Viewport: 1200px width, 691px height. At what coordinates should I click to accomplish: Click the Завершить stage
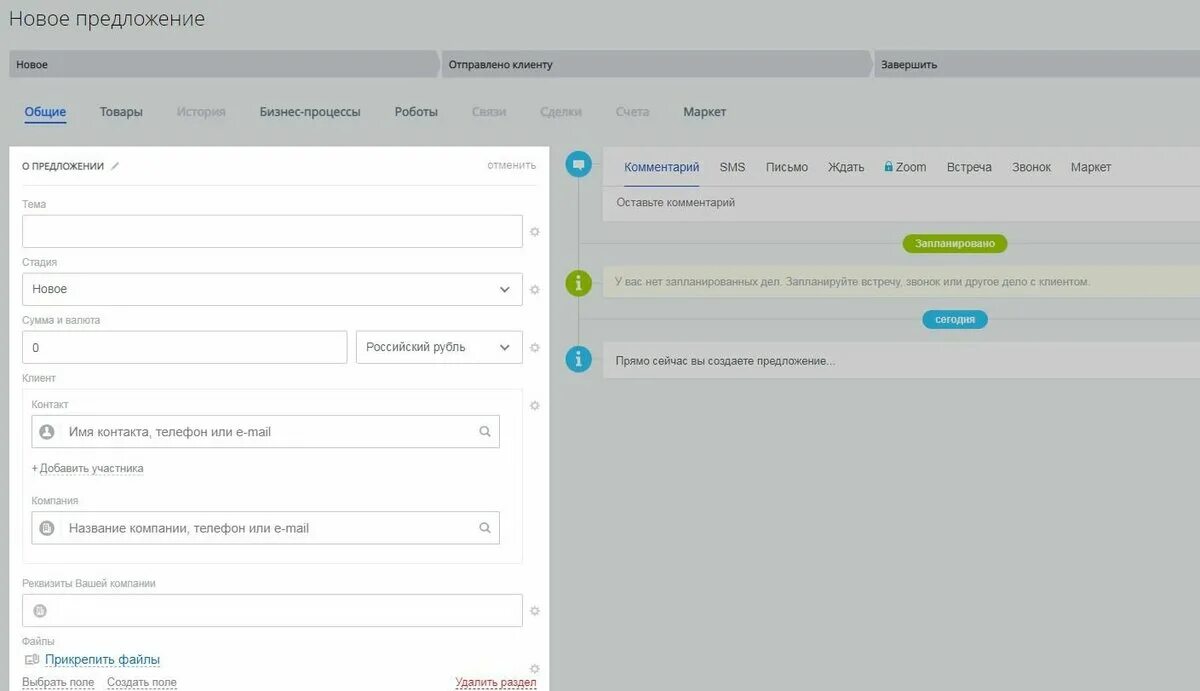(x=1037, y=64)
